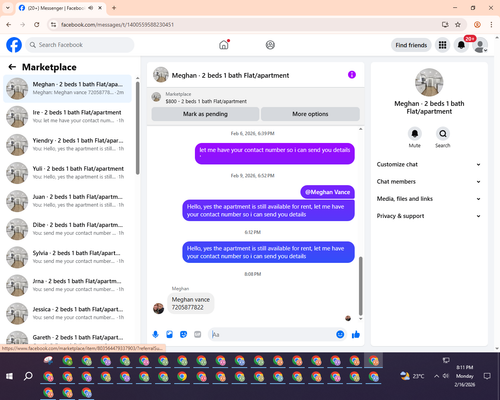Open Sylvia conversation in the list
500x400 pixels.
67,257
